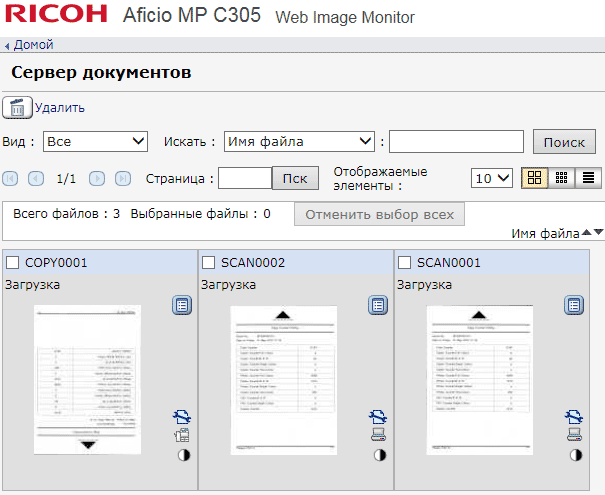Click user tools icon on COPY0001 card

point(182,417)
